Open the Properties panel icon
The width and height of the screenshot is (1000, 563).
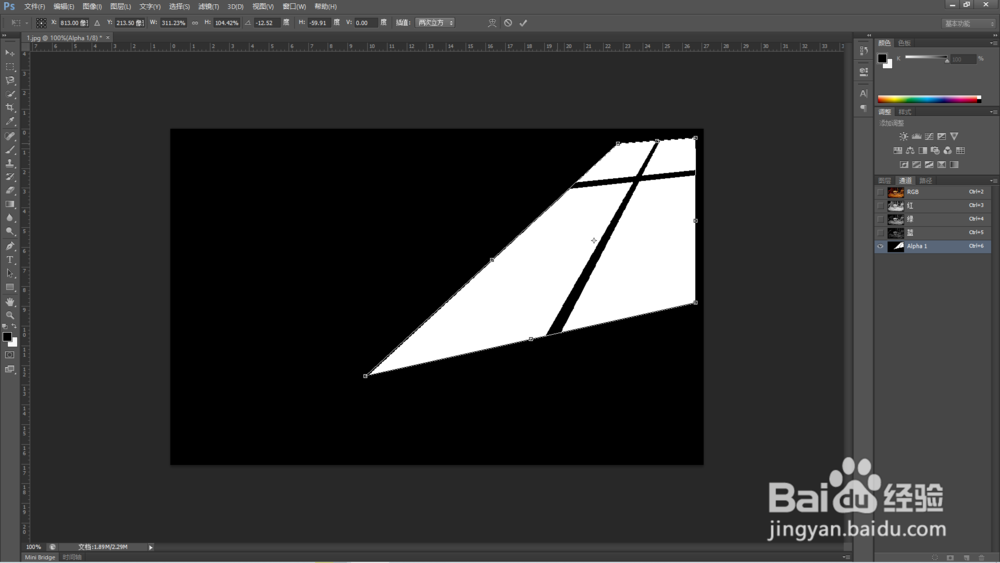864,71
